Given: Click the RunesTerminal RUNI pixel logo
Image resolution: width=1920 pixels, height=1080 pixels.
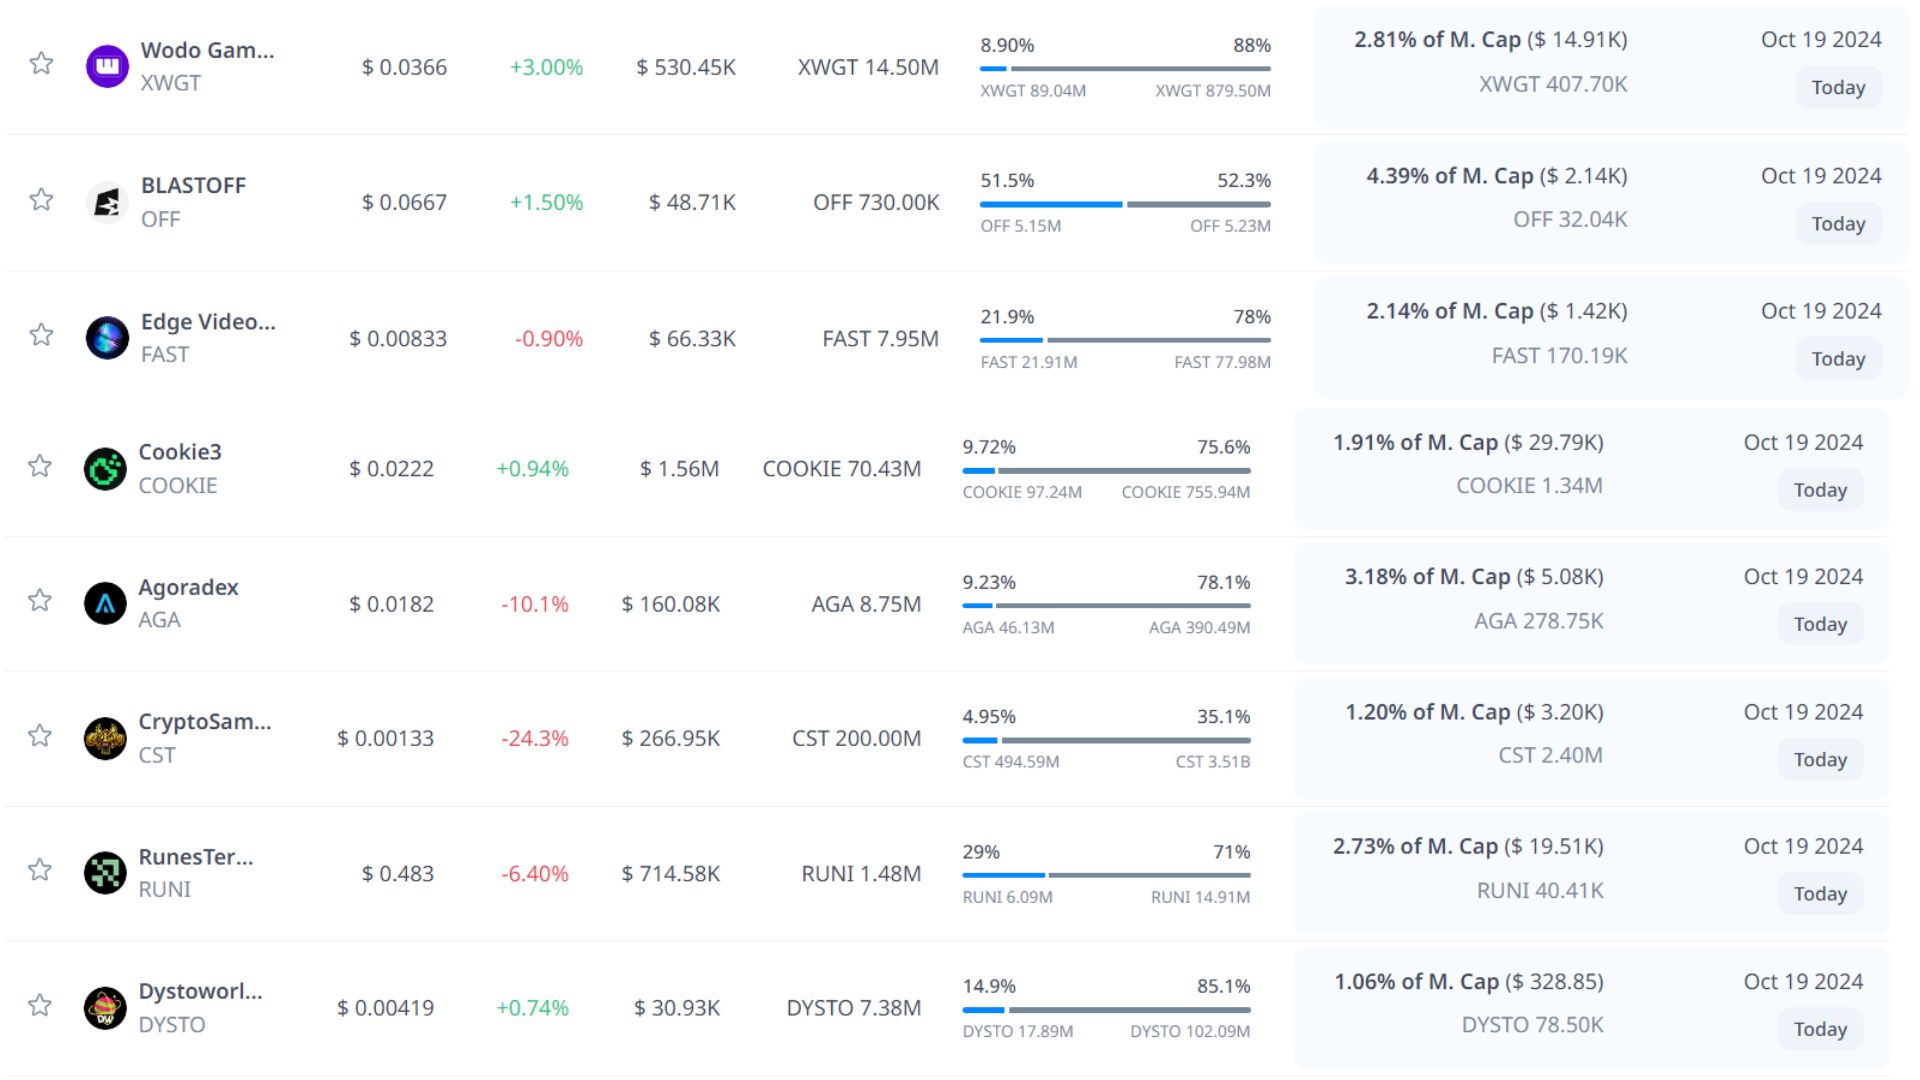Looking at the screenshot, I should pos(105,873).
